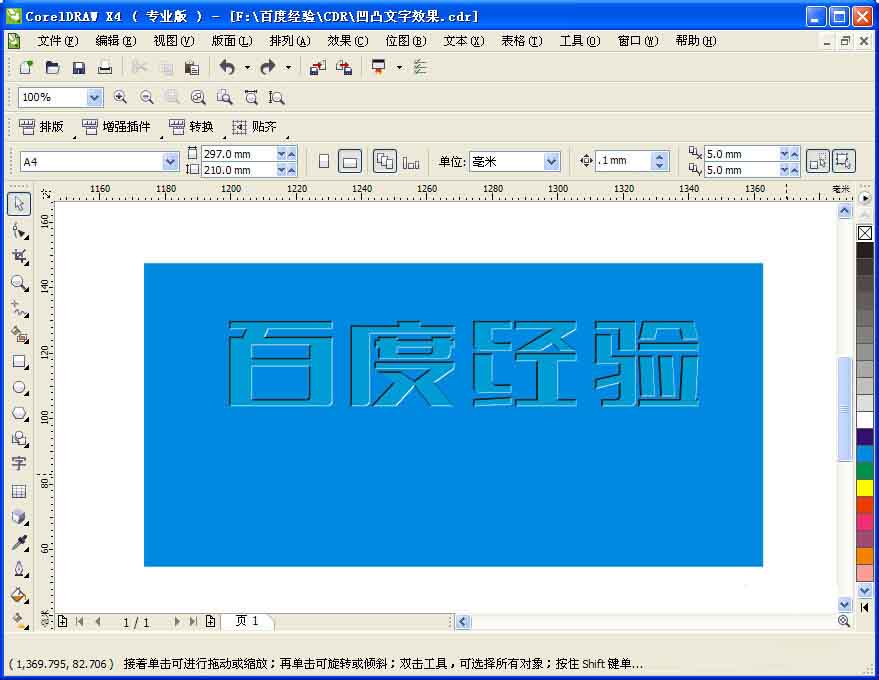This screenshot has height=680, width=879.
Task: Set landscape page orientation
Action: click(350, 161)
